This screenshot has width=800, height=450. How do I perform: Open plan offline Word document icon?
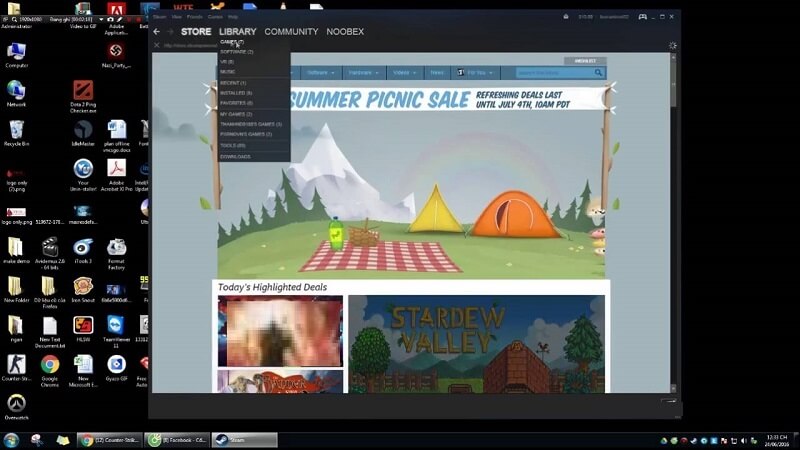tap(117, 136)
